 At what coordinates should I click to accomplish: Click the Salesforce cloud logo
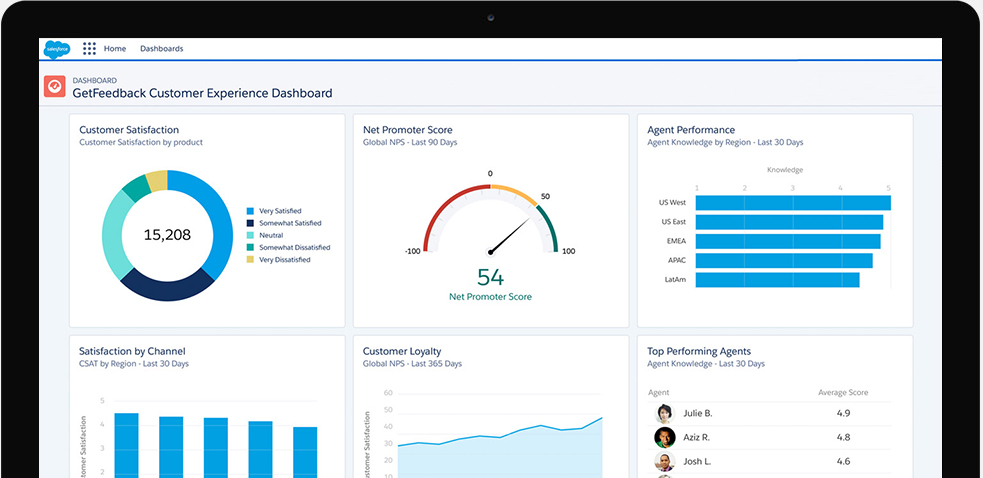(x=55, y=48)
